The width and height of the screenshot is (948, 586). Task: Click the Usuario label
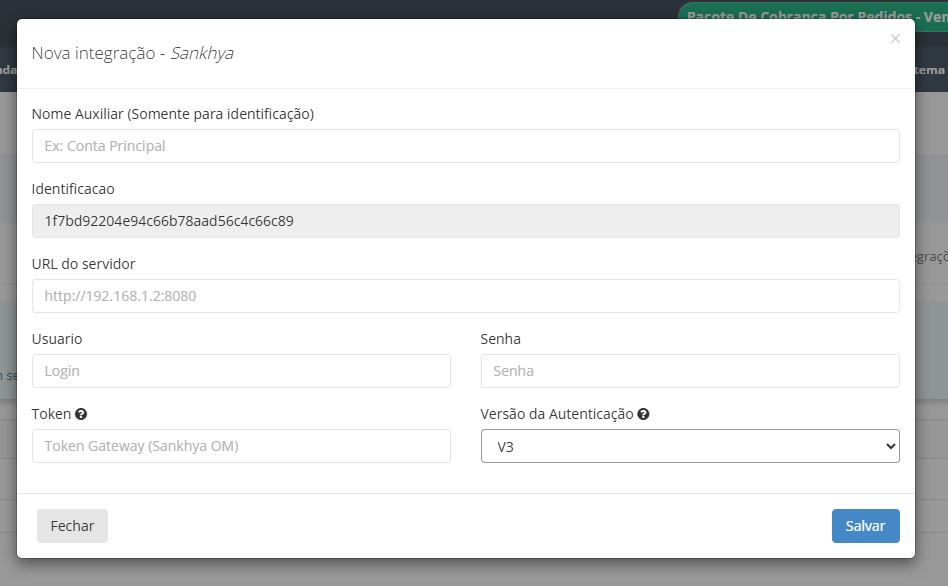[x=57, y=339]
